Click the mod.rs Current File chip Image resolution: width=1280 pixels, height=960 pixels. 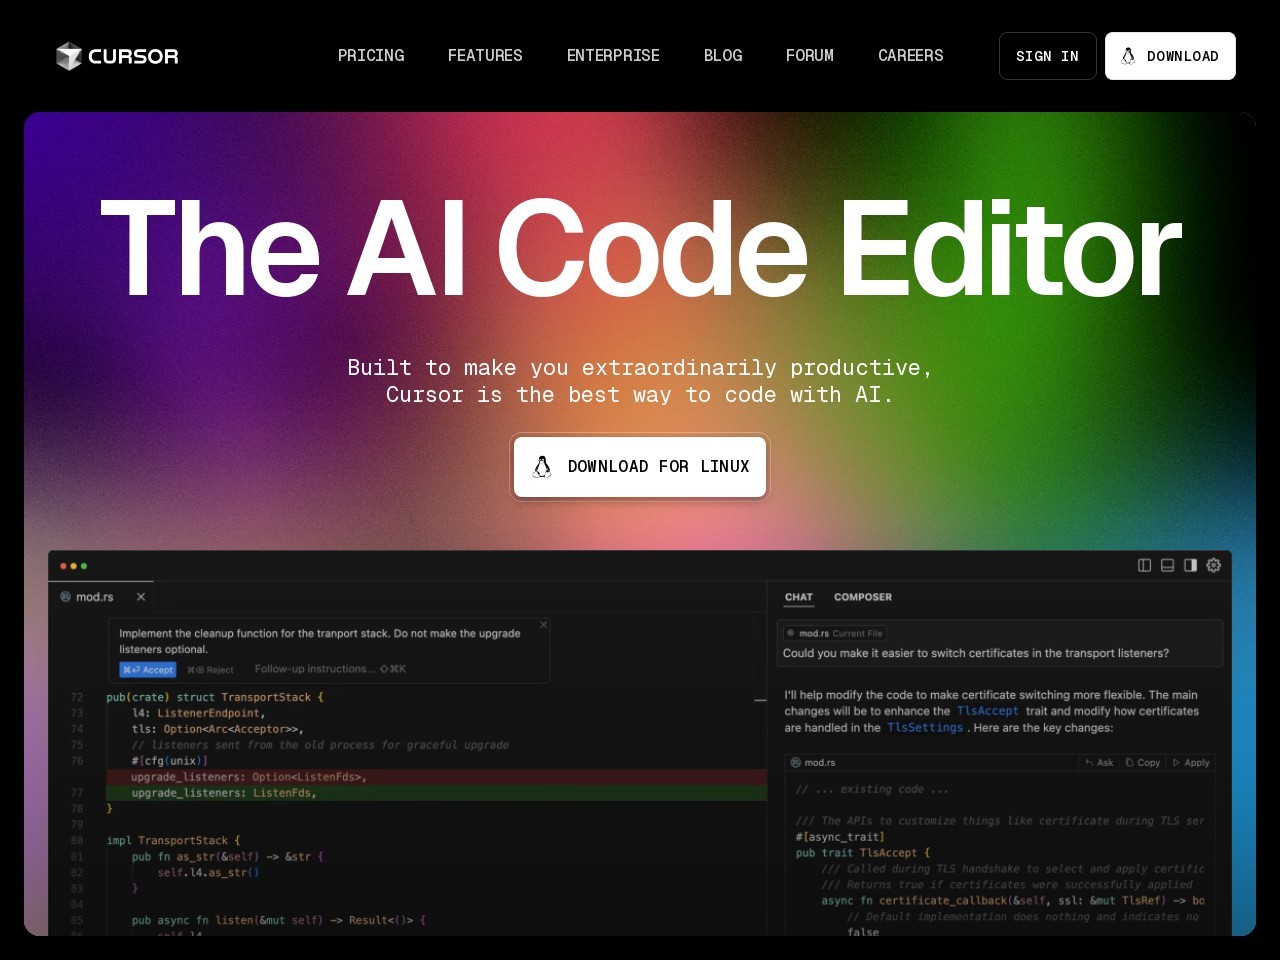click(x=834, y=633)
